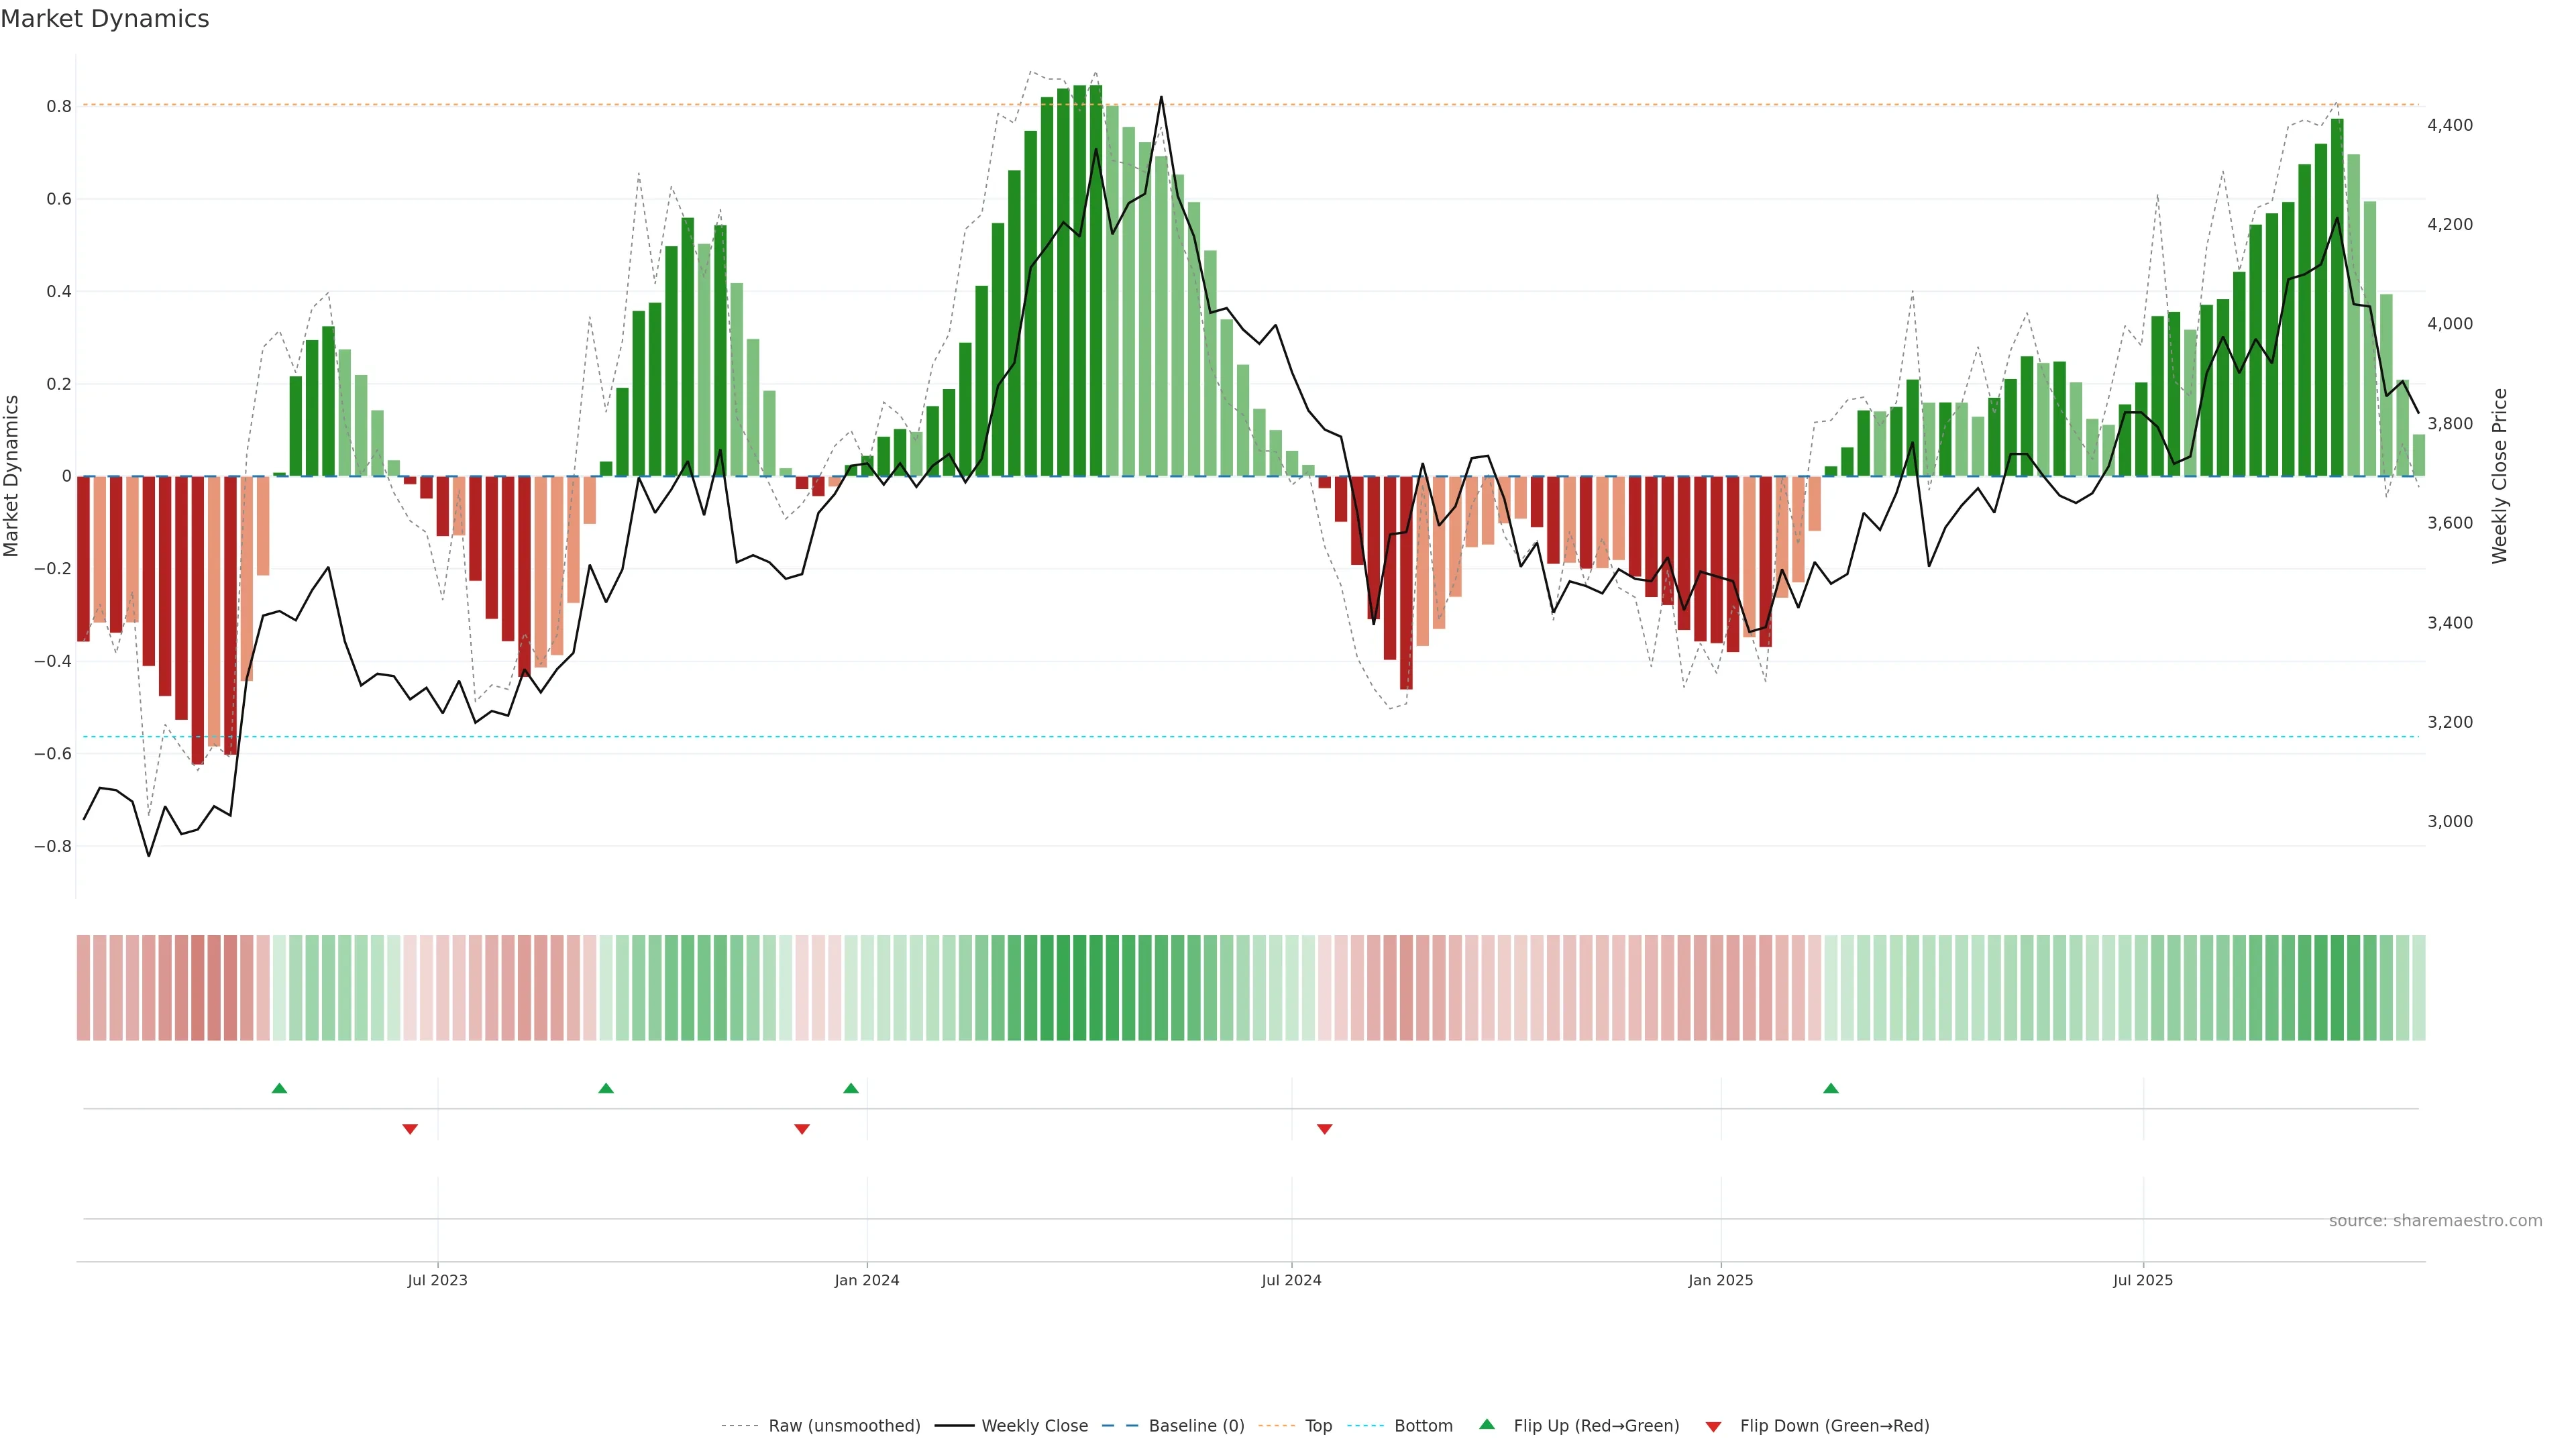This screenshot has width=2576, height=1449.
Task: Click the Market Dynamics chart title
Action: 105,19
